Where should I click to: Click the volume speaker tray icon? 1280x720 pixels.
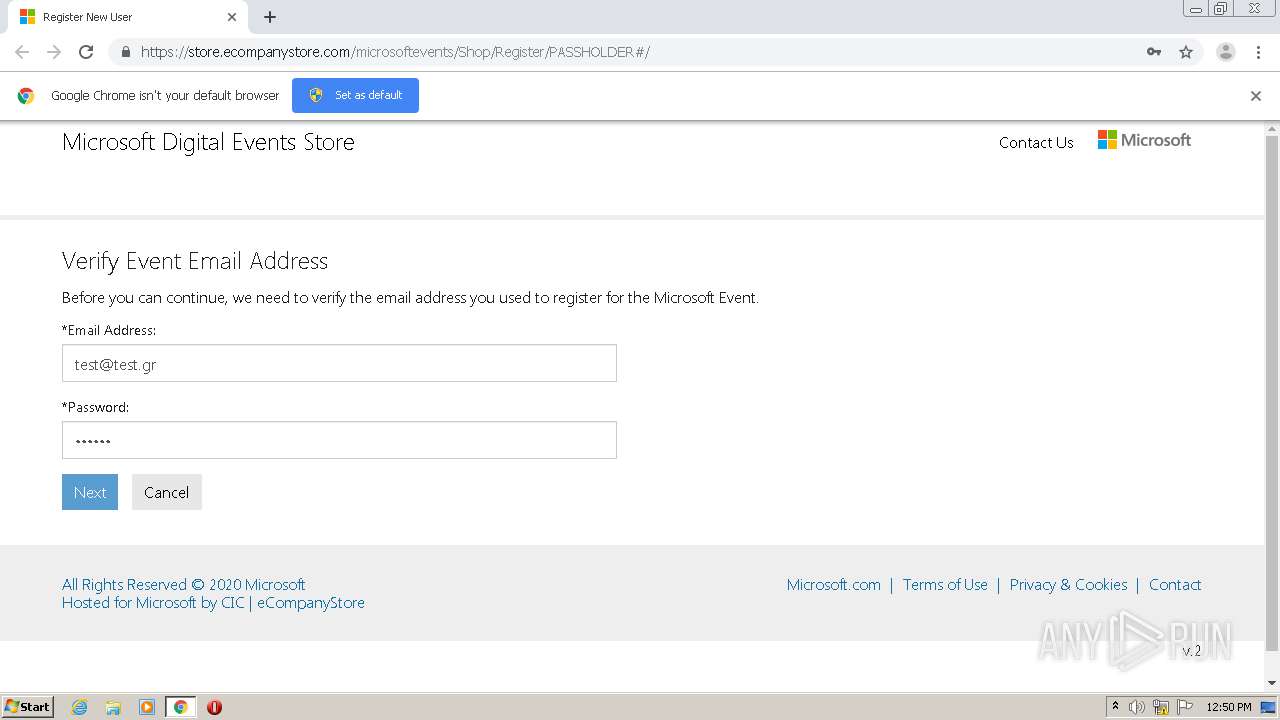click(1137, 707)
